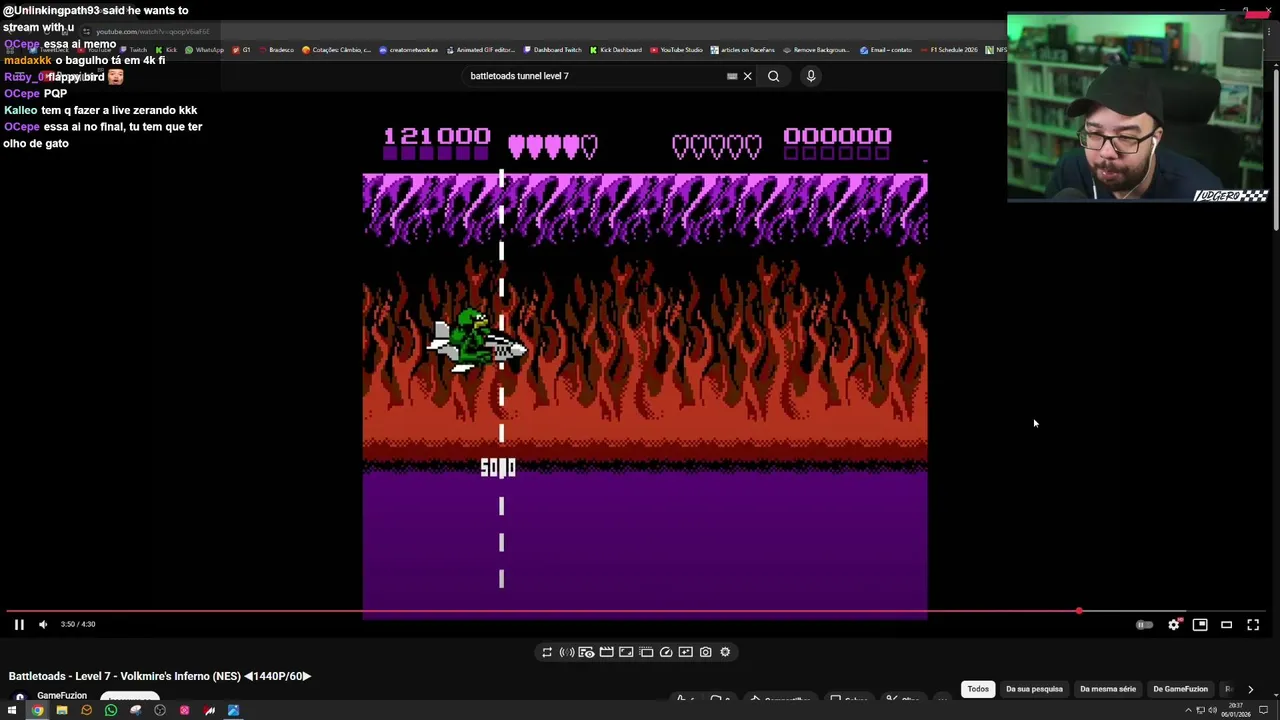This screenshot has width=1280, height=720.
Task: Select the Da sua pesquisa chip
Action: pos(1034,689)
